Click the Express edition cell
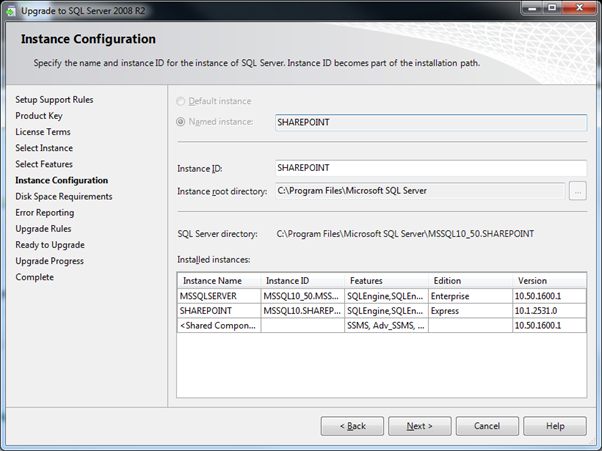Screen dimensions: 602x451 click(470, 311)
